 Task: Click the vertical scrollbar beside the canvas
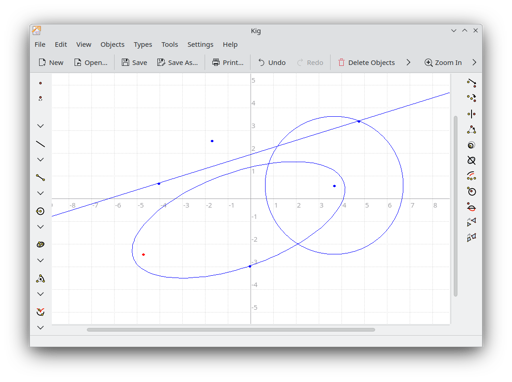pyautogui.click(x=455, y=206)
